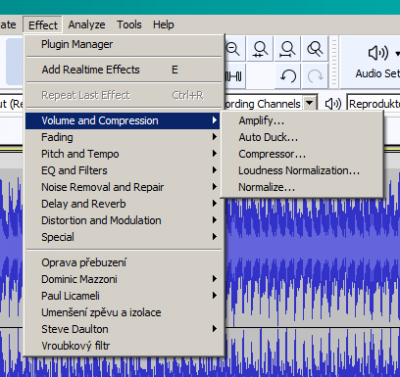The height and width of the screenshot is (377, 400).
Task: Open the Reprodukt playback device combo box
Action: click(x=373, y=104)
